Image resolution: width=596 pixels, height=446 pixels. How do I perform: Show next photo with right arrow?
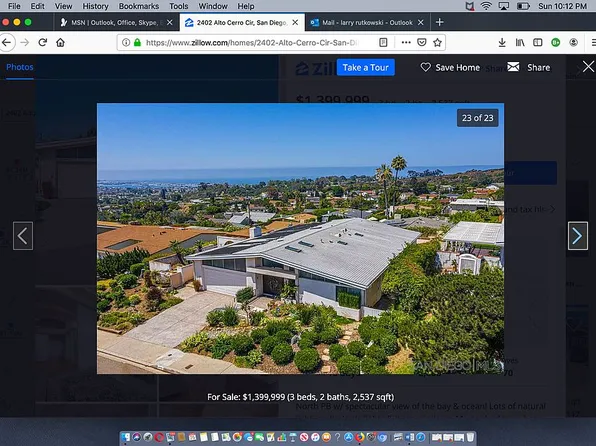coord(578,236)
